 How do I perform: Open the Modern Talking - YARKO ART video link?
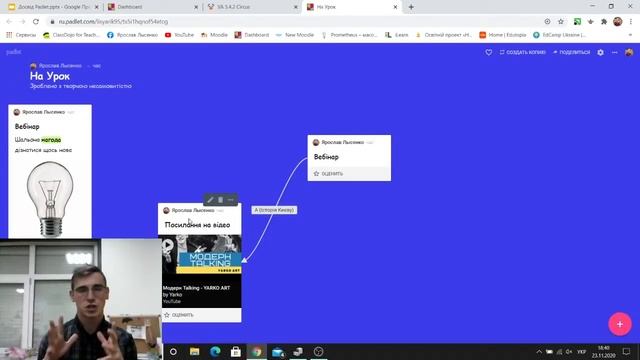pos(196,288)
